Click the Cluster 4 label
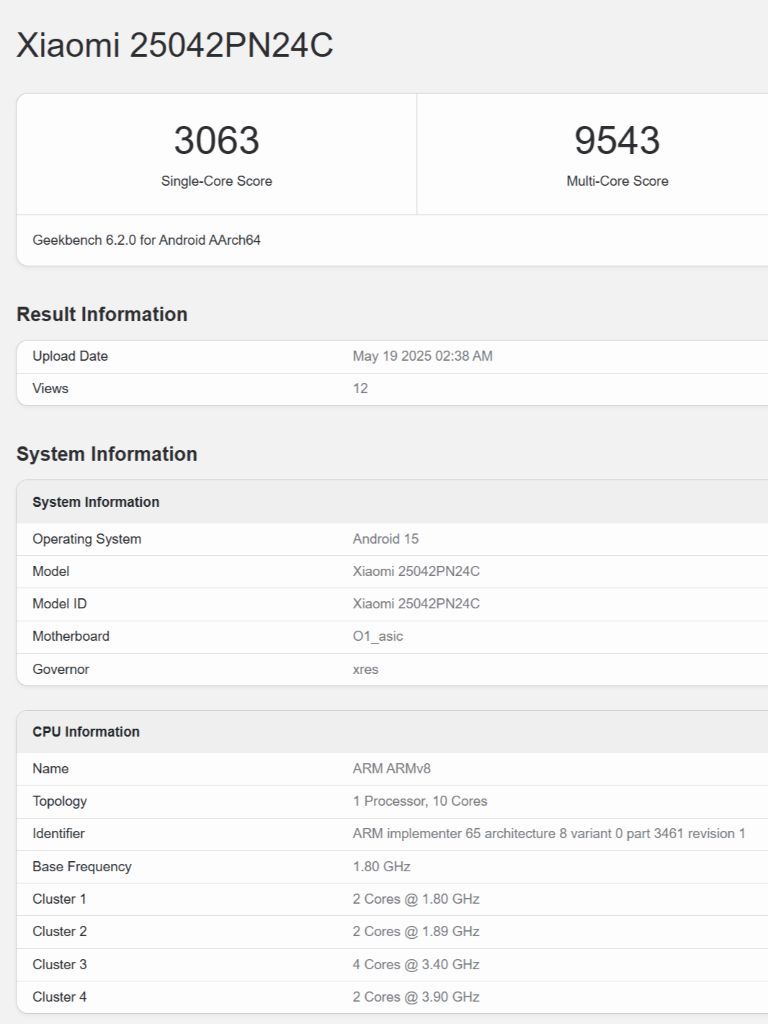Viewport: 768px width, 1024px height. click(x=59, y=997)
